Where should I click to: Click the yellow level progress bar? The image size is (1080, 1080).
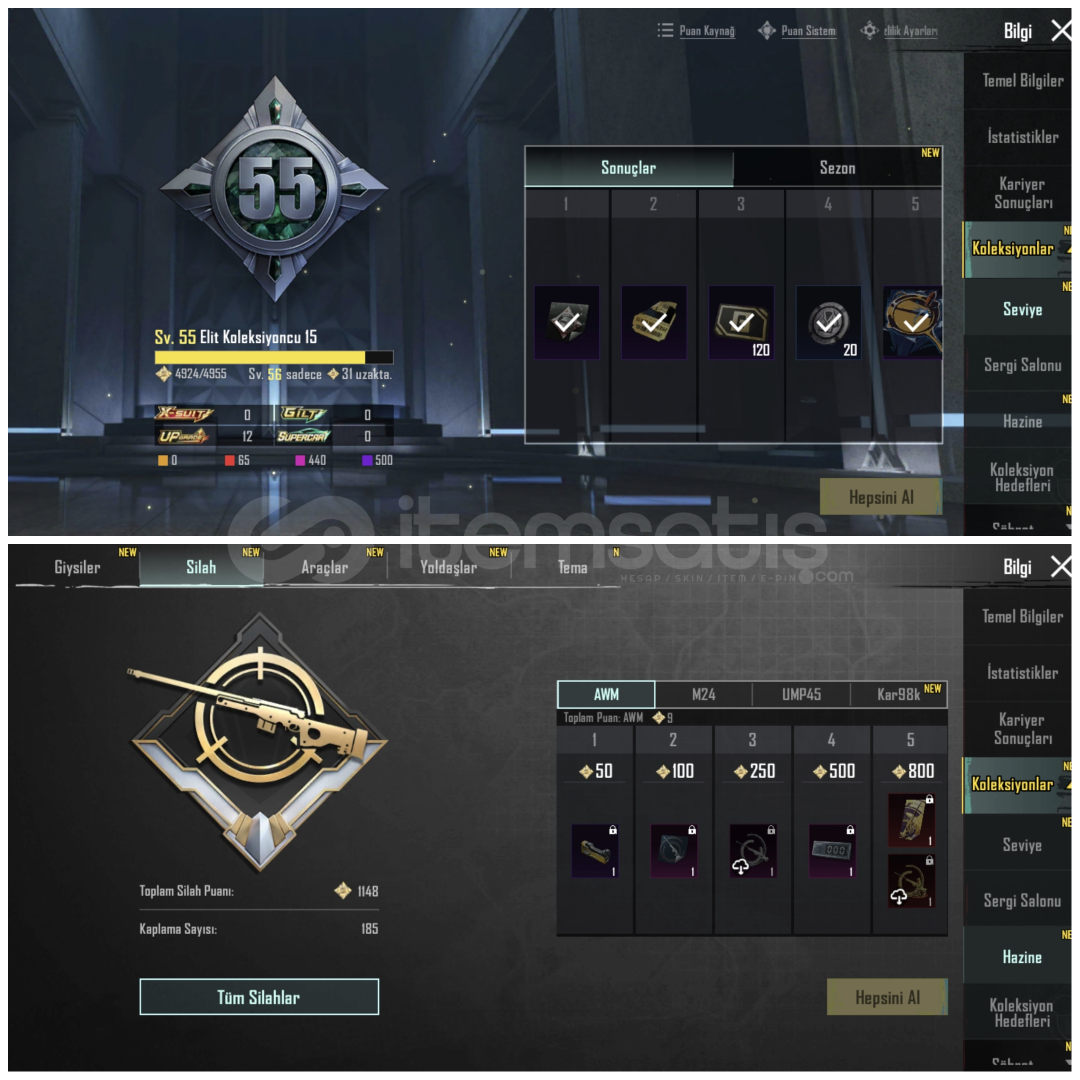click(x=274, y=357)
